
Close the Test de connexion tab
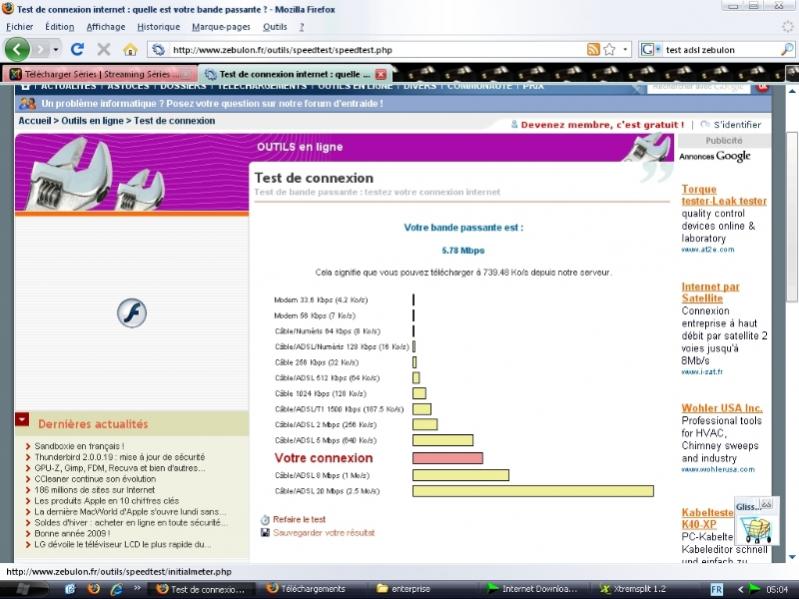pos(381,74)
